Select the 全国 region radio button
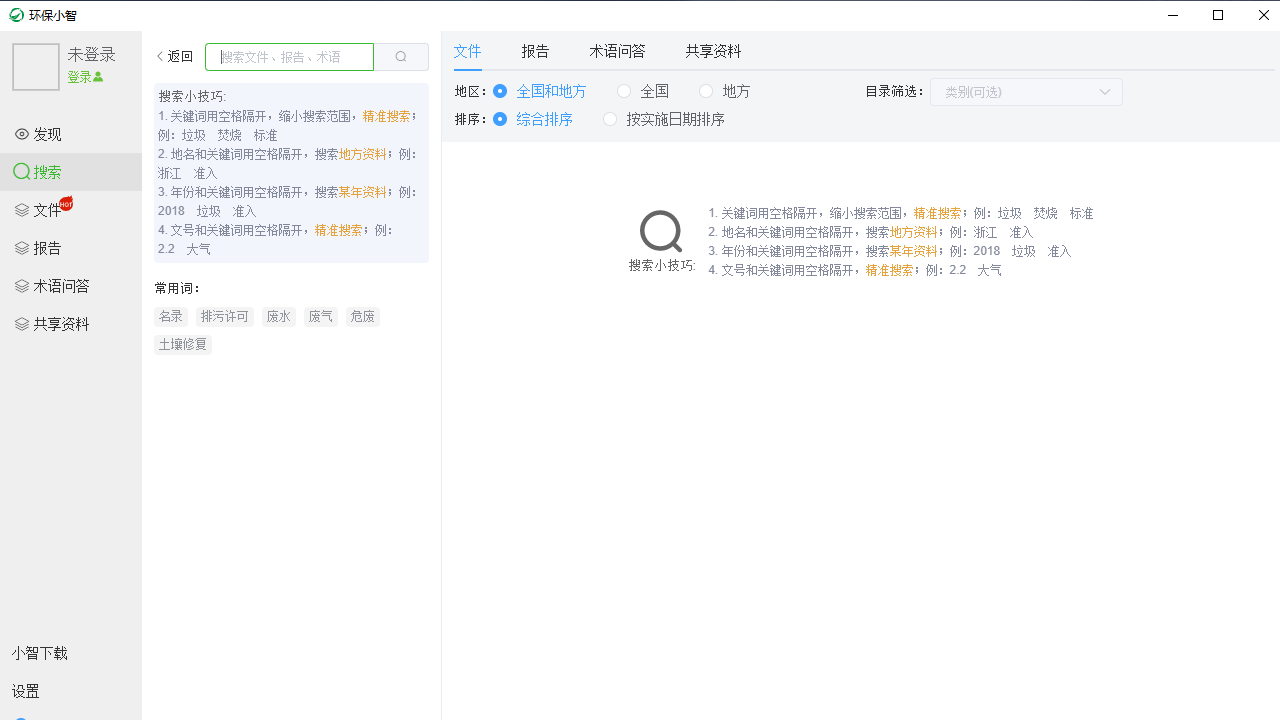Screen dimensions: 1280x720 tap(623, 90)
